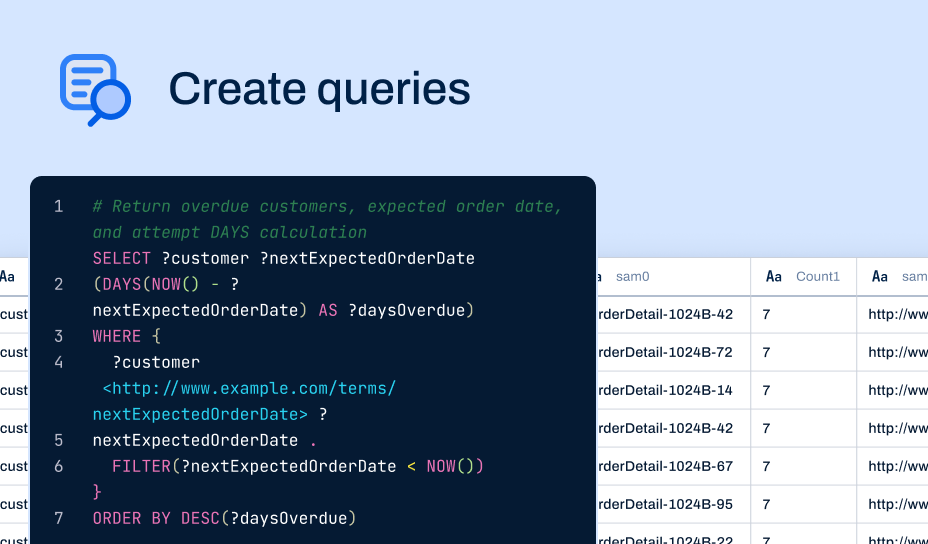Click the WHERE { line in the query

(127, 336)
